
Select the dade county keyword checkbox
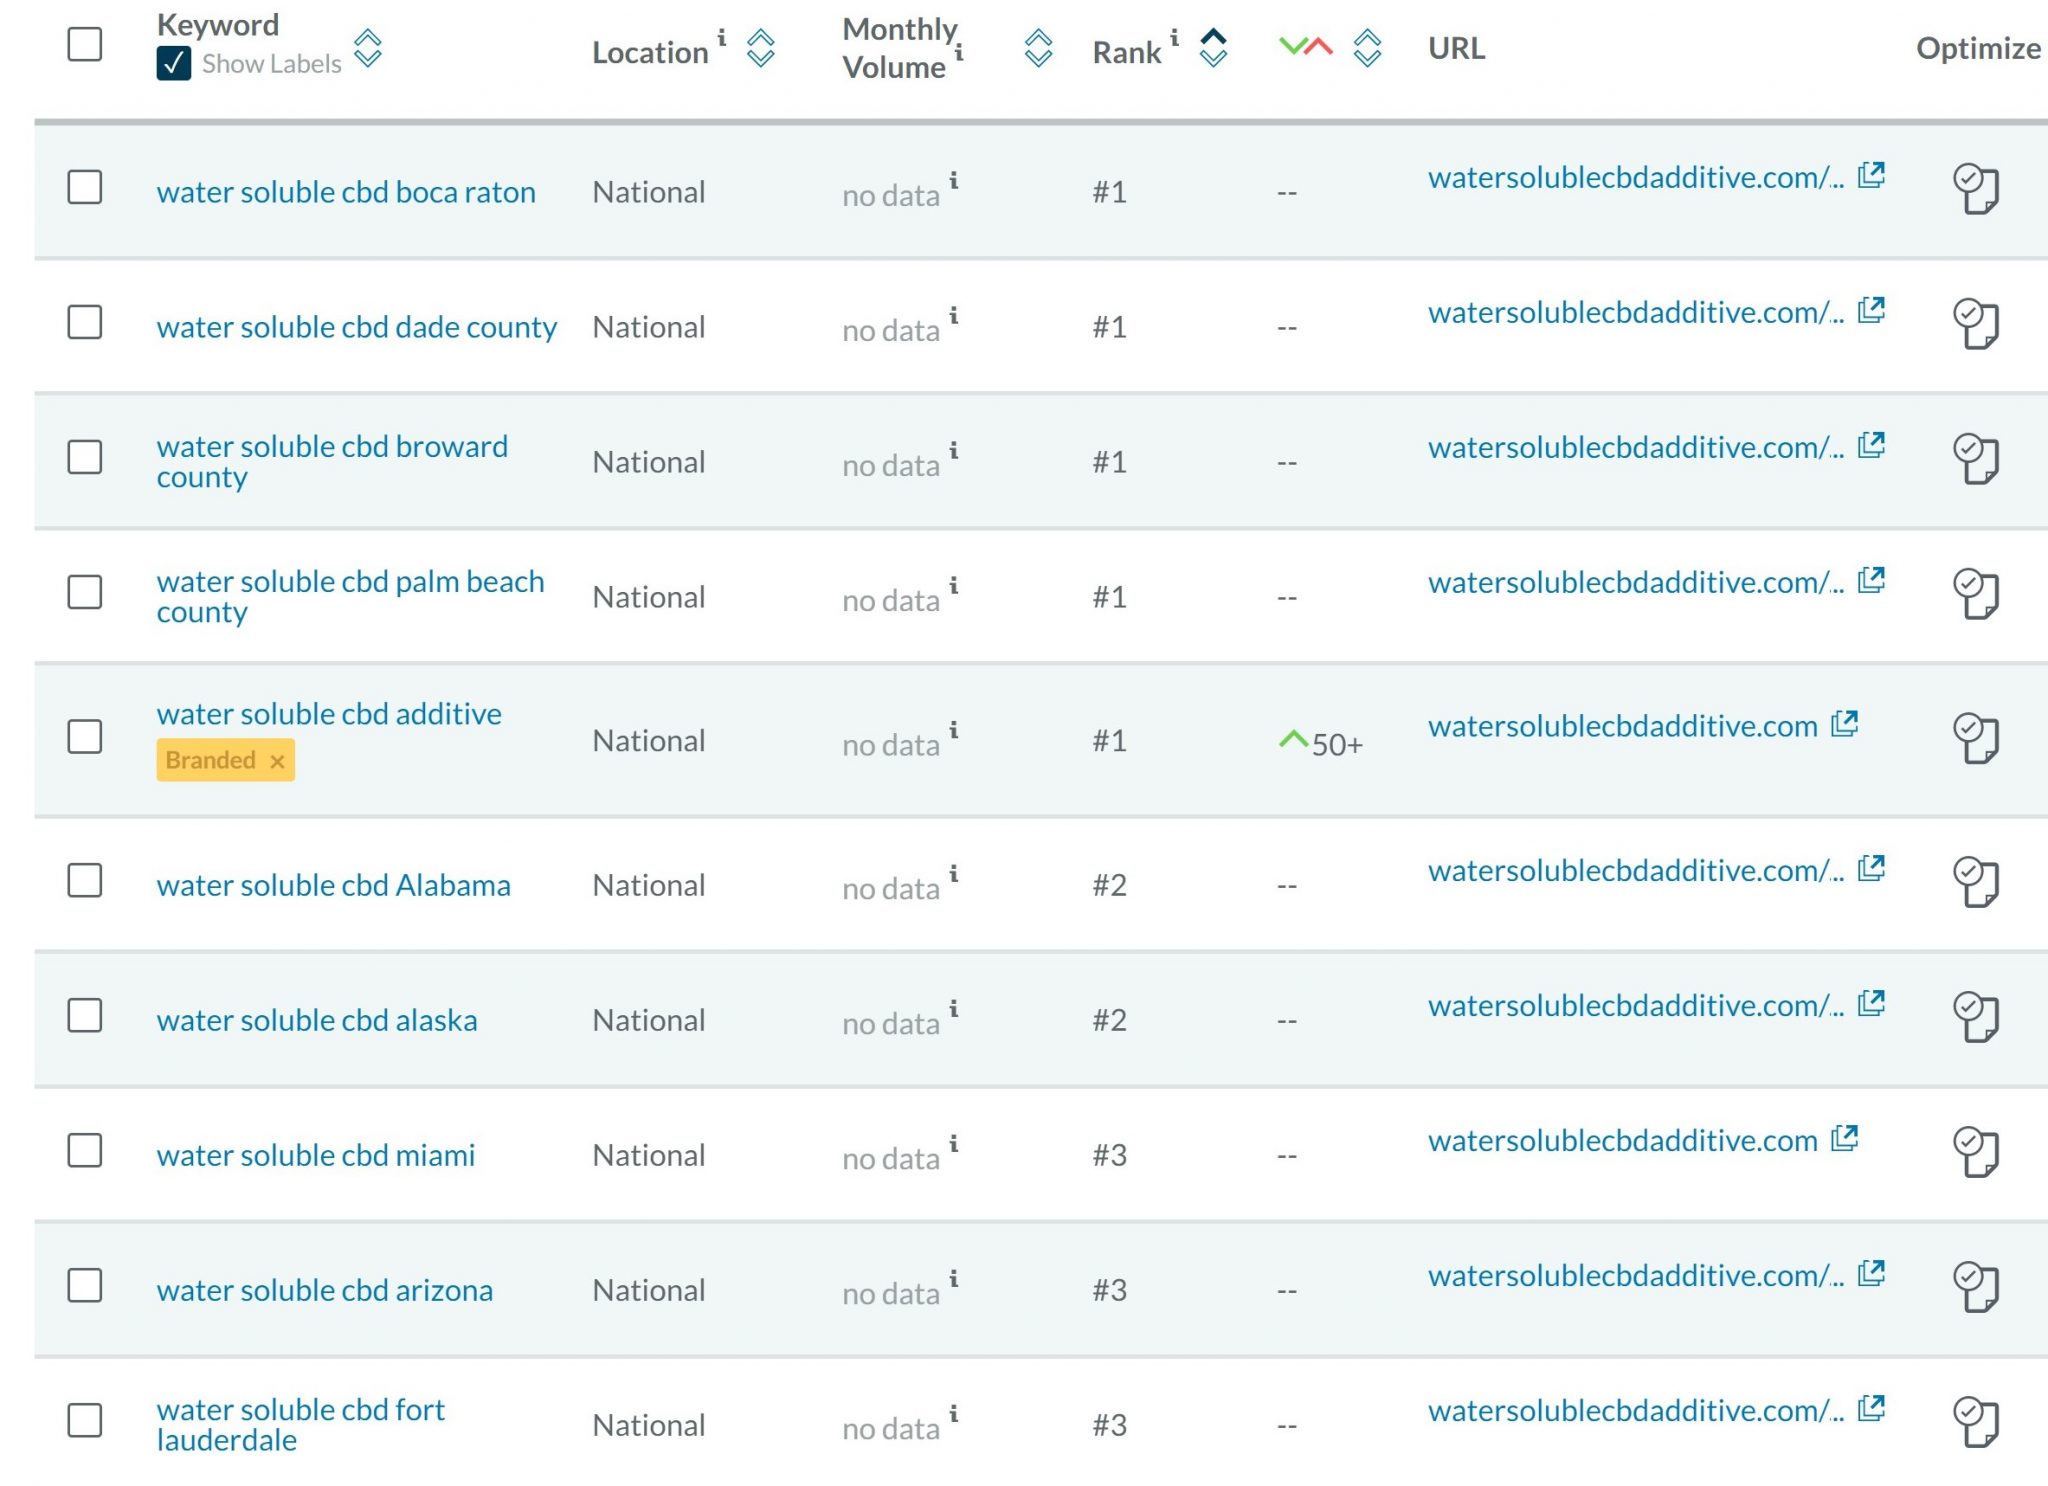(x=85, y=322)
